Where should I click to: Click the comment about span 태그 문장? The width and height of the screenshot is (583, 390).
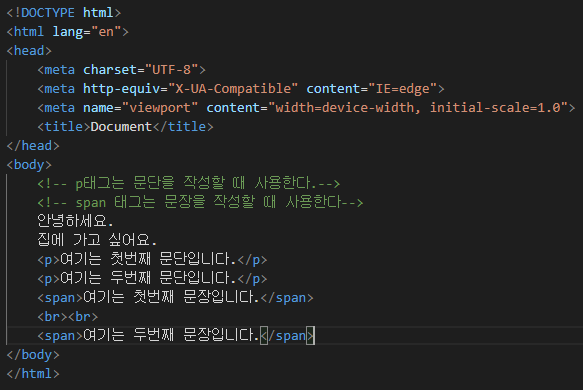[x=200, y=203]
